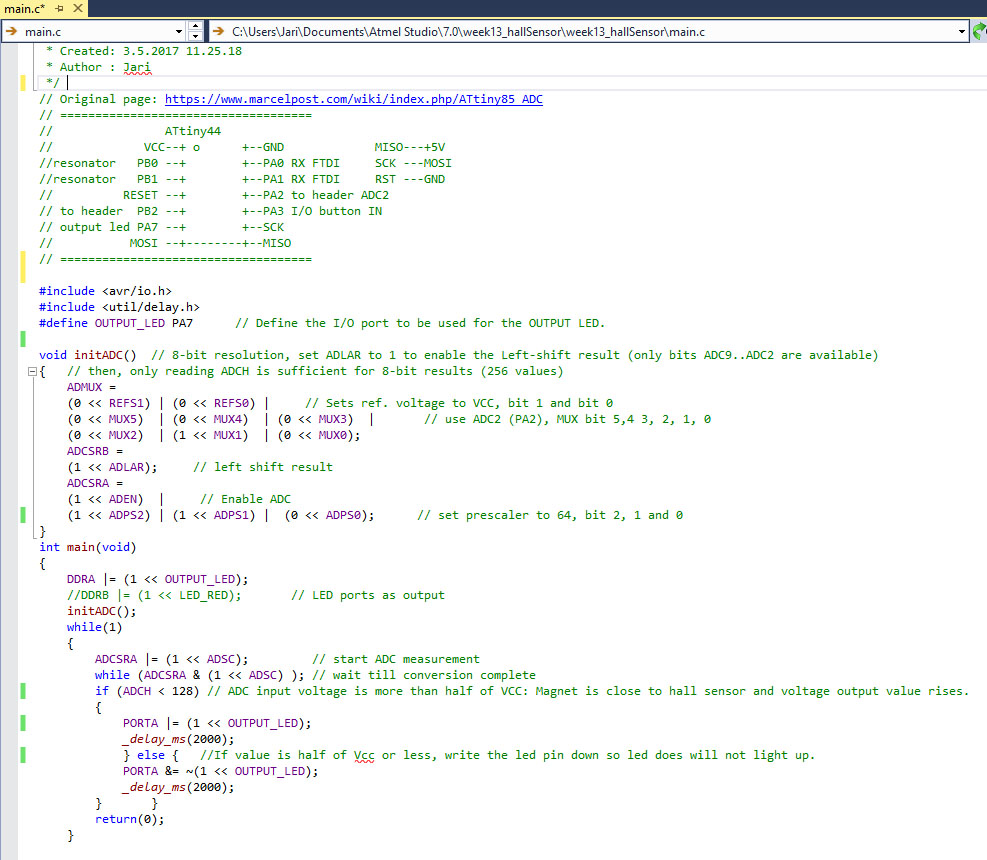Image resolution: width=987 pixels, height=860 pixels.
Task: Click on 'Author : Jari' comment
Action: click(104, 67)
